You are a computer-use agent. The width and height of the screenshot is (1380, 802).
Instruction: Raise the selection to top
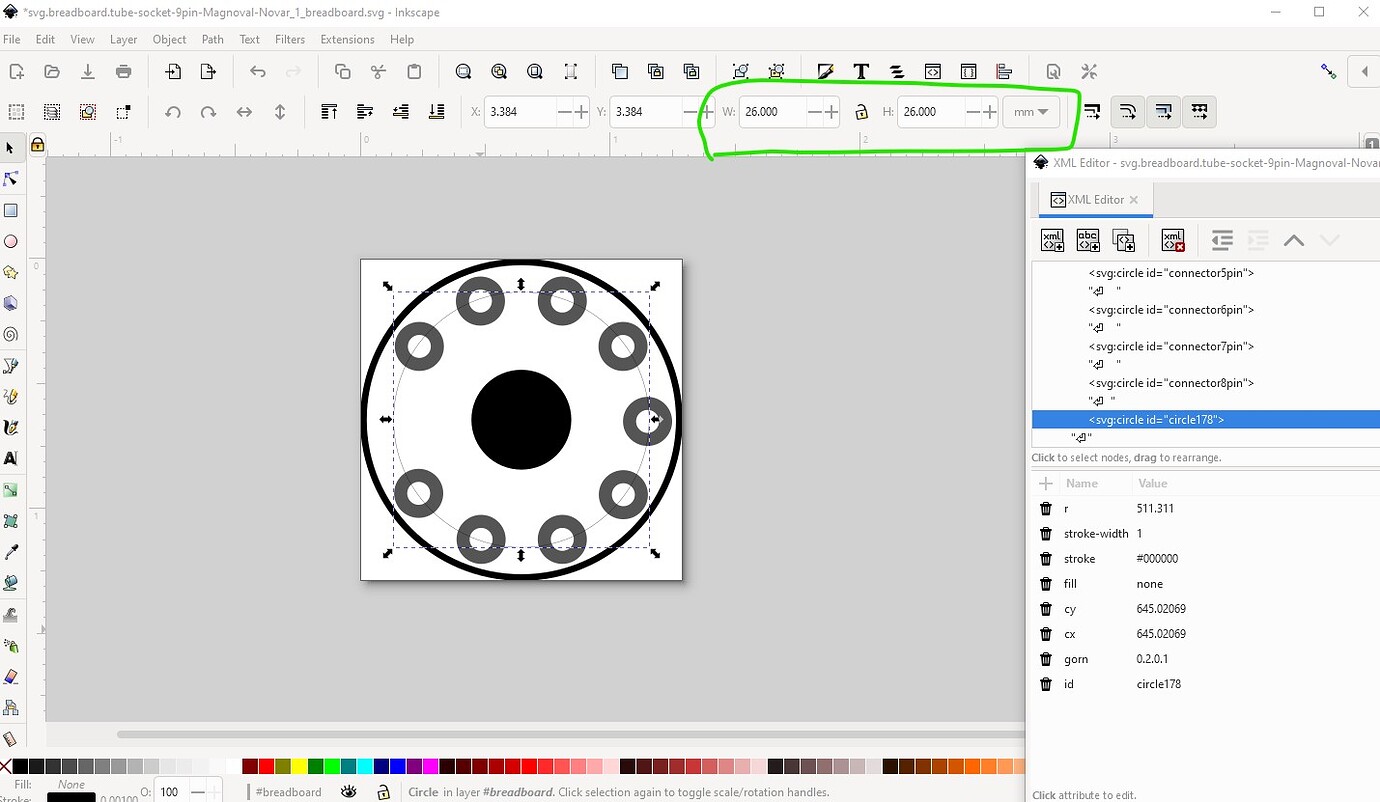point(329,112)
